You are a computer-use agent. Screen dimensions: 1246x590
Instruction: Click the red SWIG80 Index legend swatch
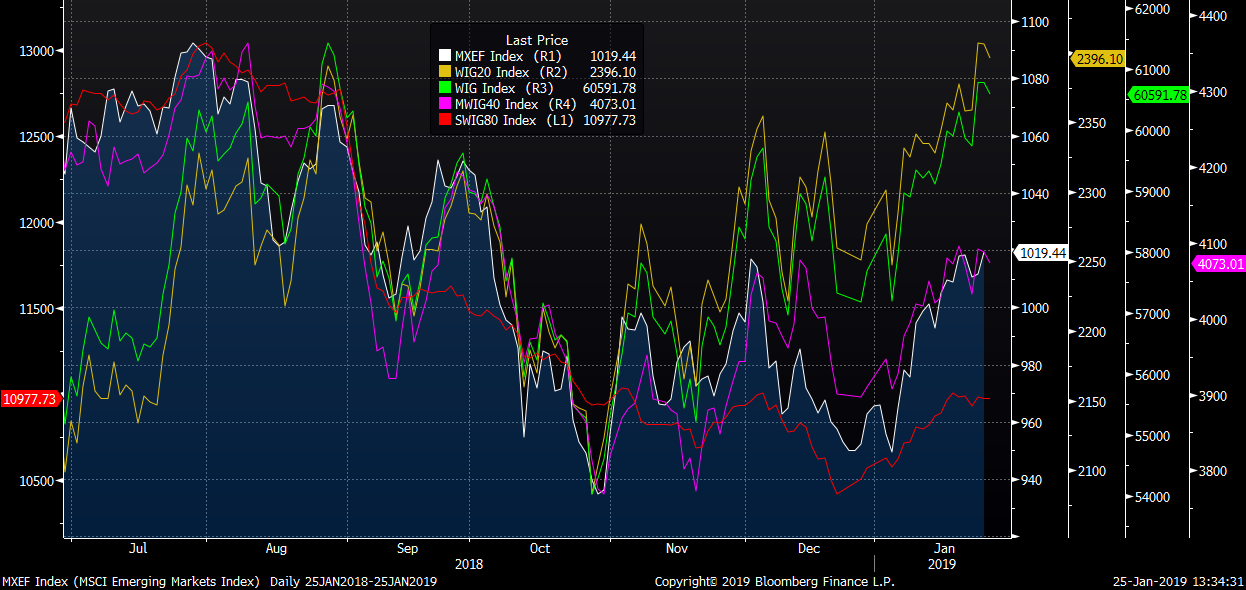pos(445,120)
